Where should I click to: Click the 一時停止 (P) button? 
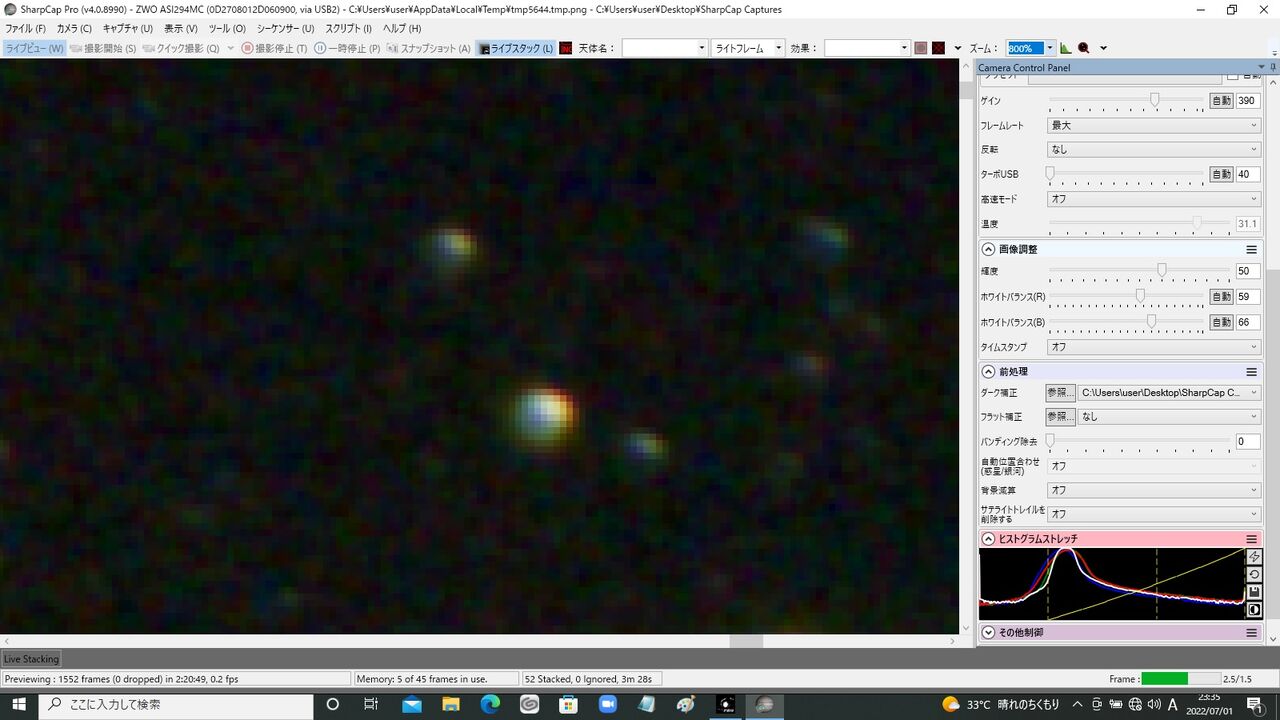(x=347, y=48)
